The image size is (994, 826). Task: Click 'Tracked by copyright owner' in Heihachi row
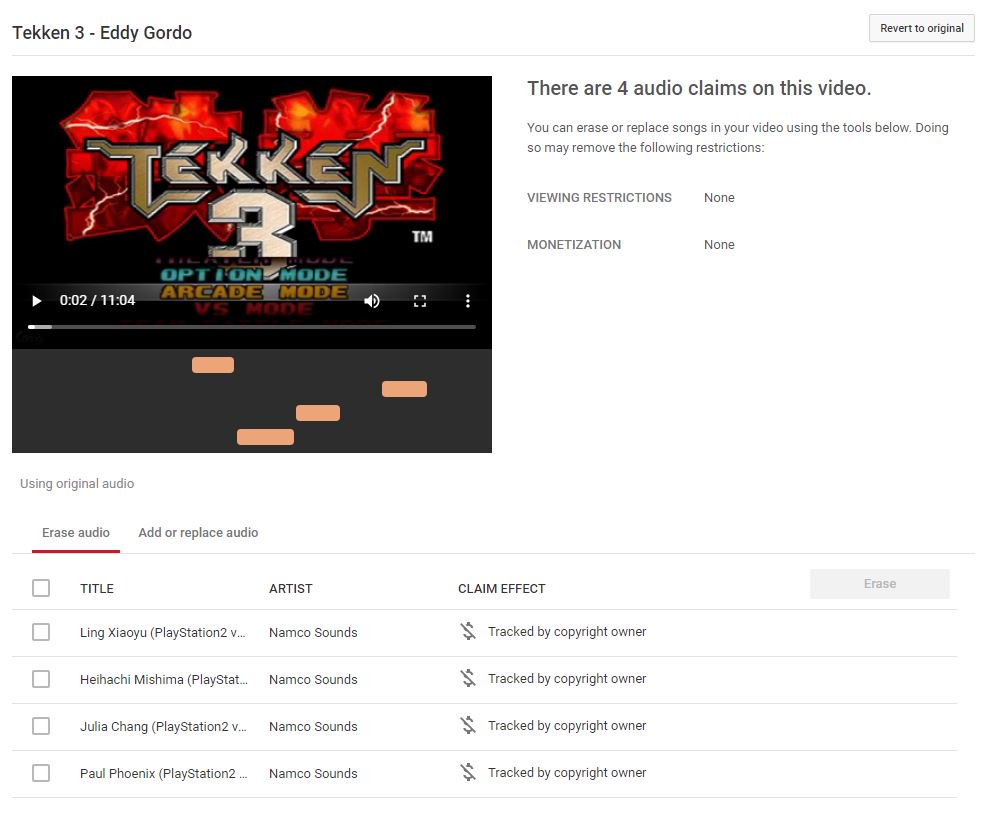(567, 679)
